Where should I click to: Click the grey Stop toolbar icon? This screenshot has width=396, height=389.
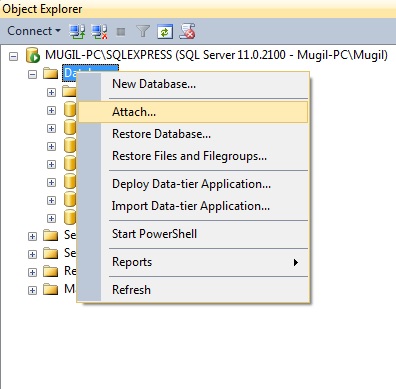pos(121,32)
